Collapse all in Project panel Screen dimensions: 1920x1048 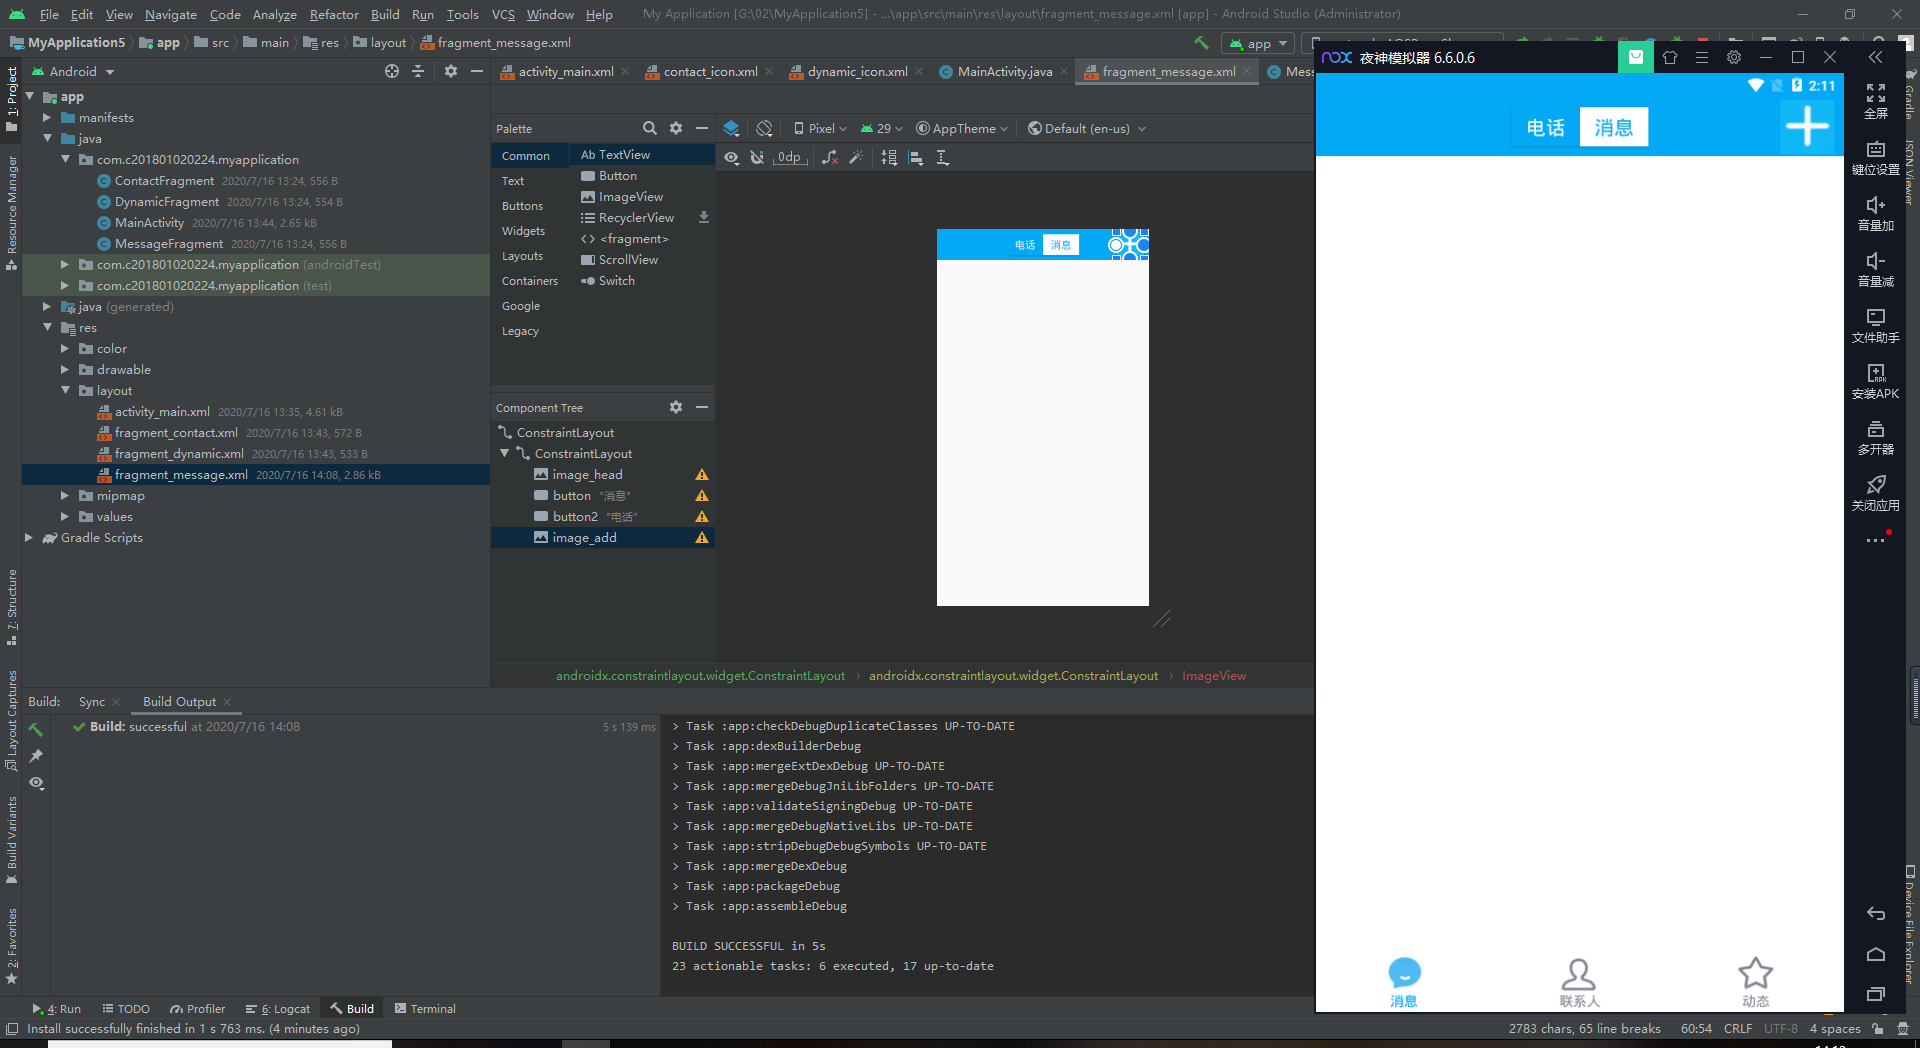point(418,71)
